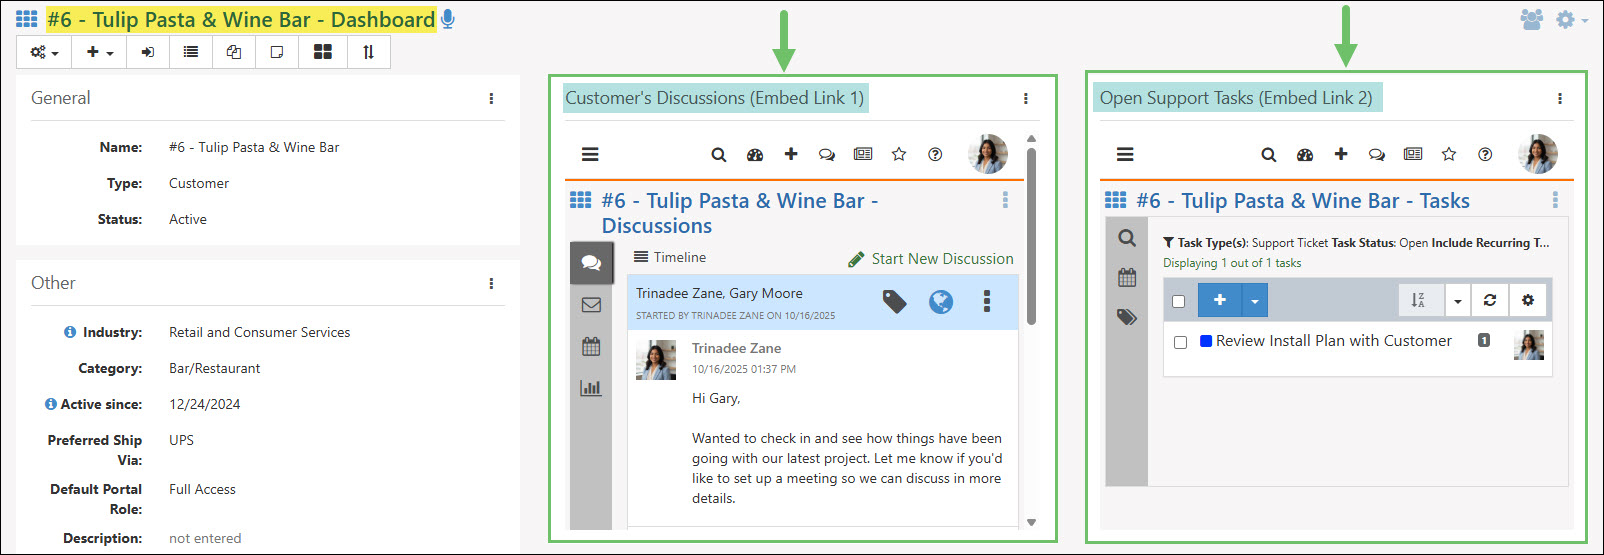This screenshot has width=1604, height=555.
Task: Open hamburger menu in Tasks embed
Action: click(x=1125, y=154)
